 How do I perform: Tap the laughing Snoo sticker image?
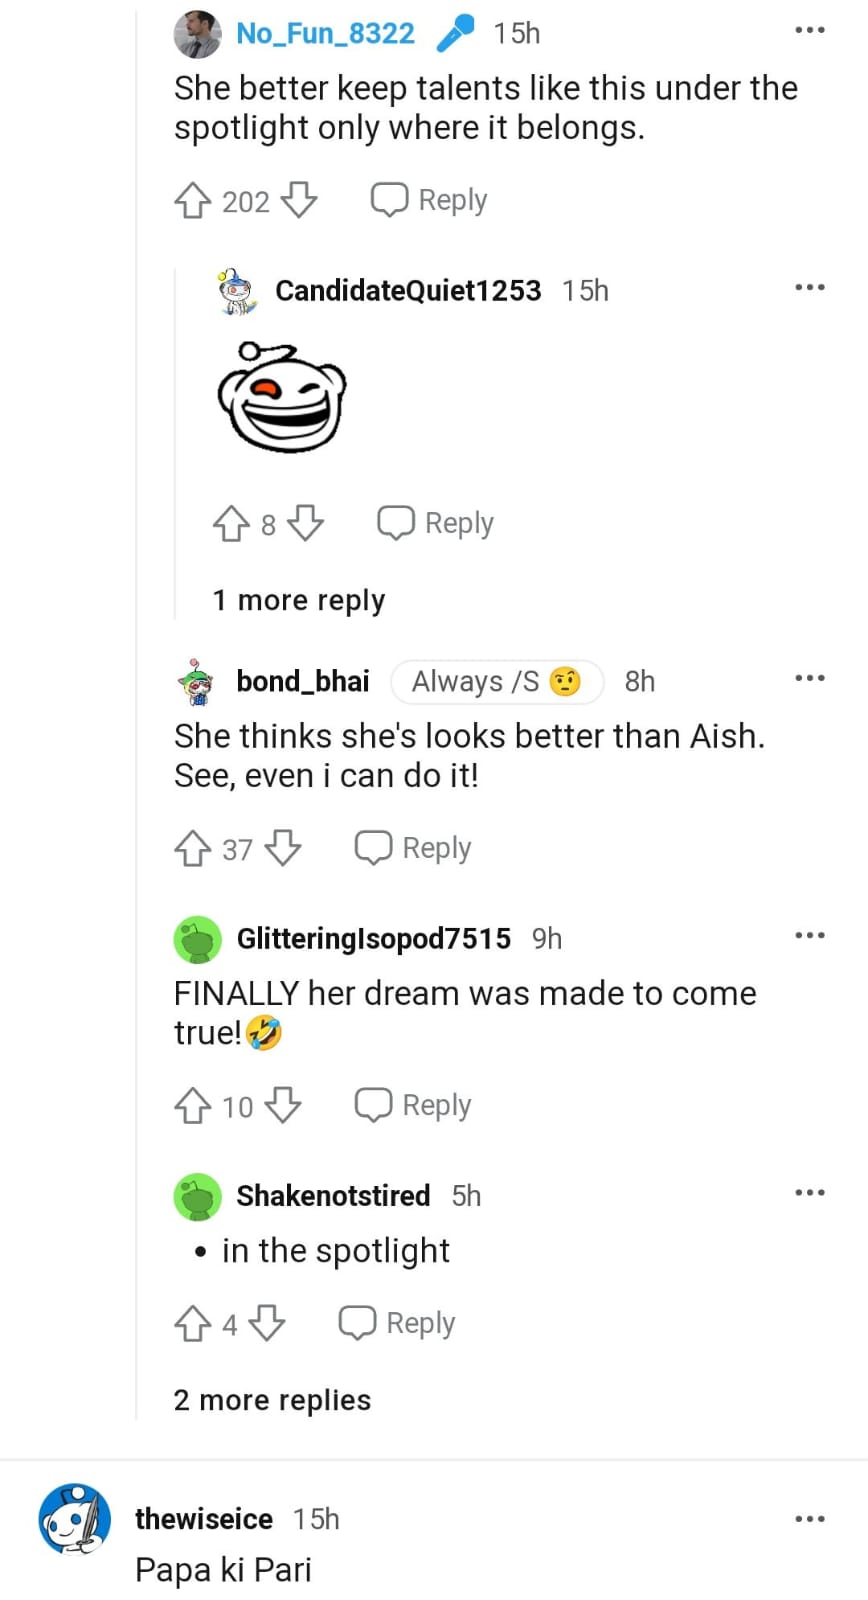[282, 397]
